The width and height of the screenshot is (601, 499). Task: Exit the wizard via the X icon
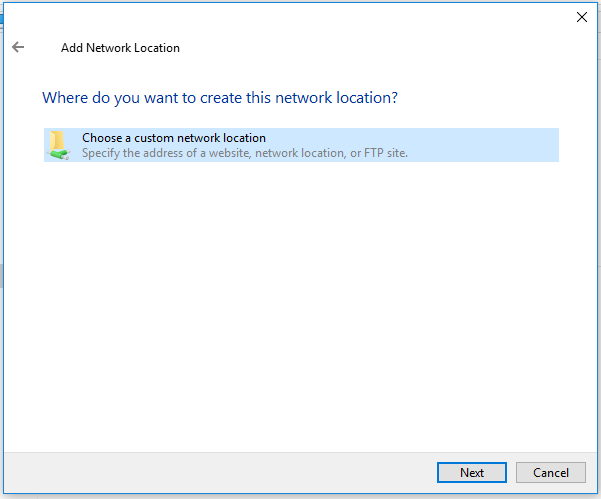tap(582, 17)
